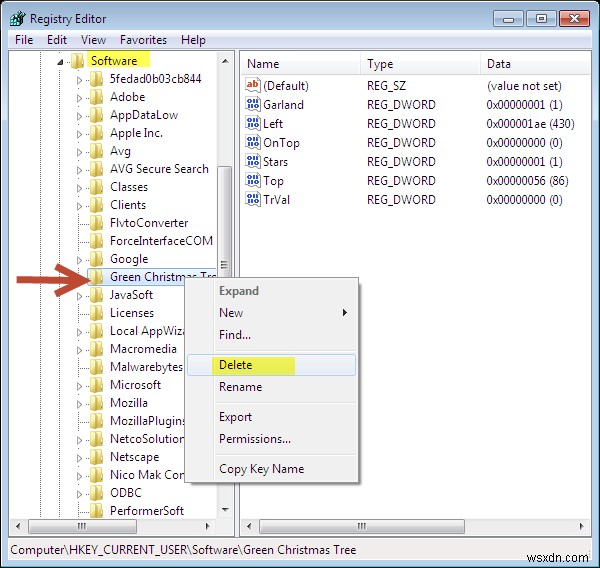Open the File menu
This screenshot has width=600, height=568.
pyautogui.click(x=24, y=40)
